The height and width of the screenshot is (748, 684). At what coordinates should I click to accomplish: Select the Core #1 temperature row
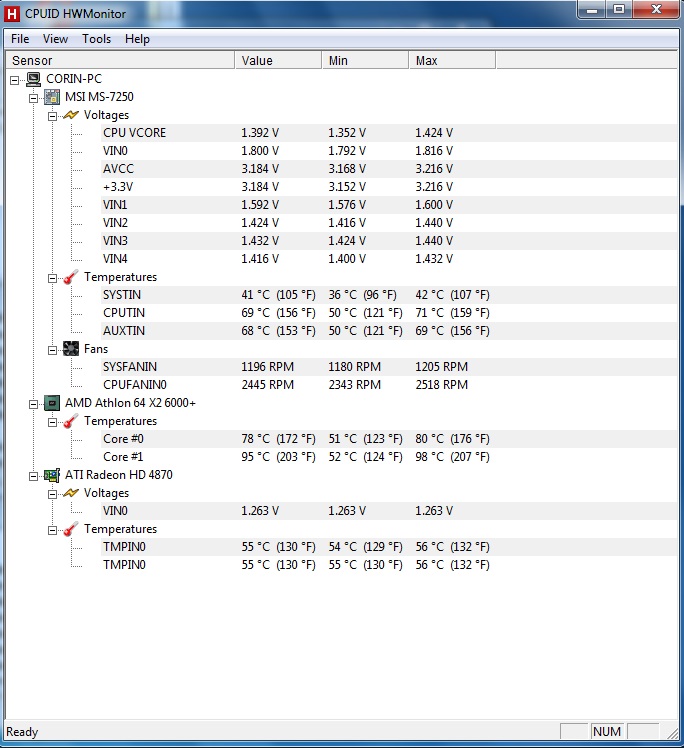(x=389, y=457)
